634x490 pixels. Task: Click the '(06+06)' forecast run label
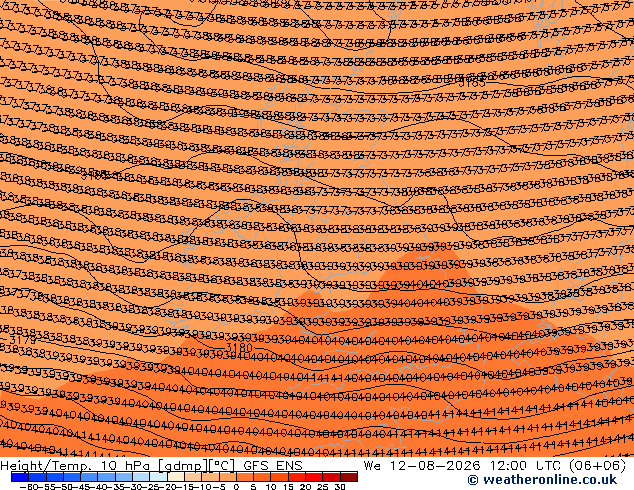pos(598,466)
